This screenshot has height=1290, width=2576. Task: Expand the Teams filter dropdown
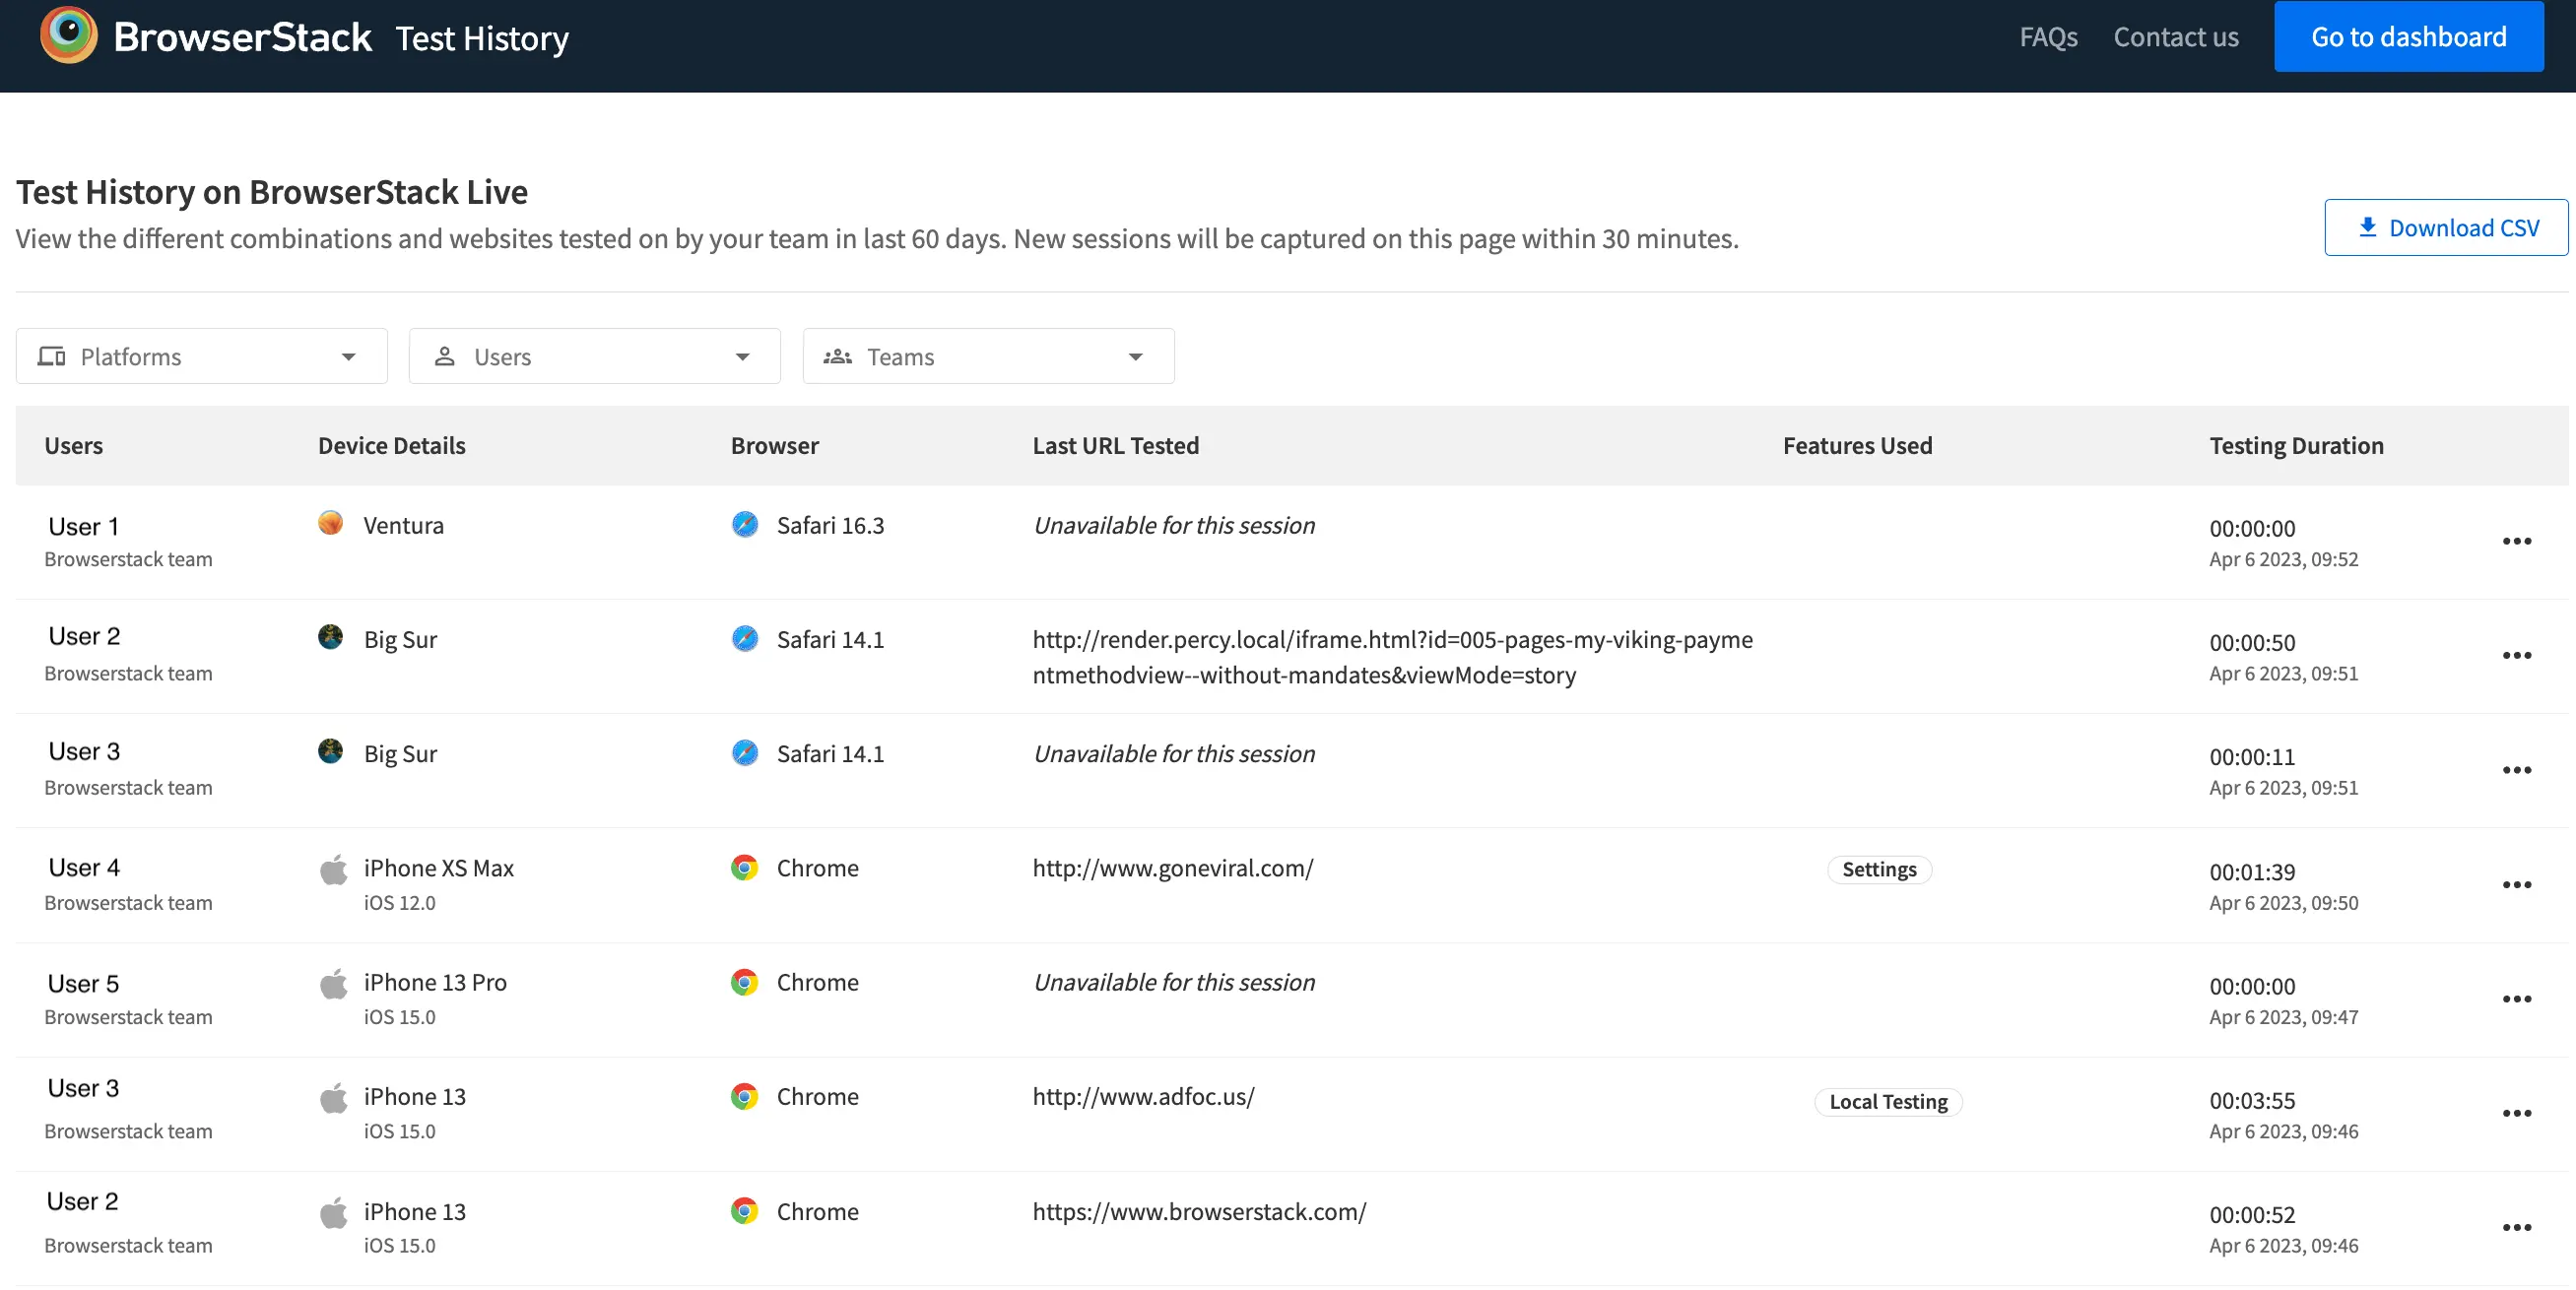pyautogui.click(x=987, y=356)
